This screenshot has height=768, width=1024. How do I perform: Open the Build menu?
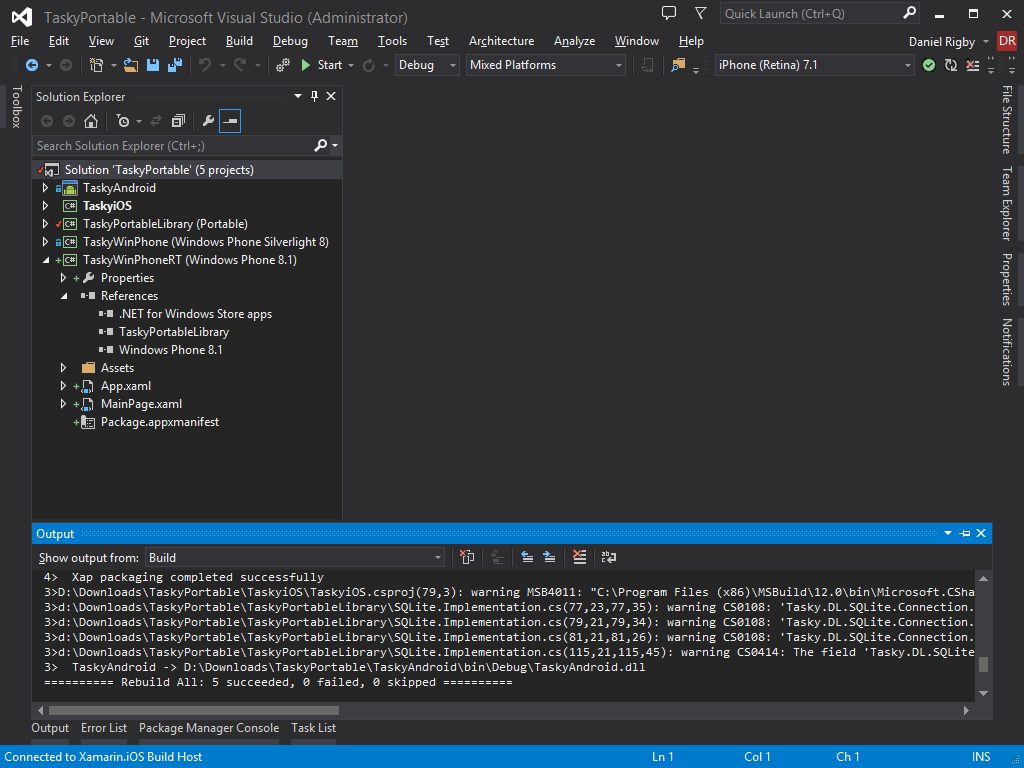coord(239,40)
